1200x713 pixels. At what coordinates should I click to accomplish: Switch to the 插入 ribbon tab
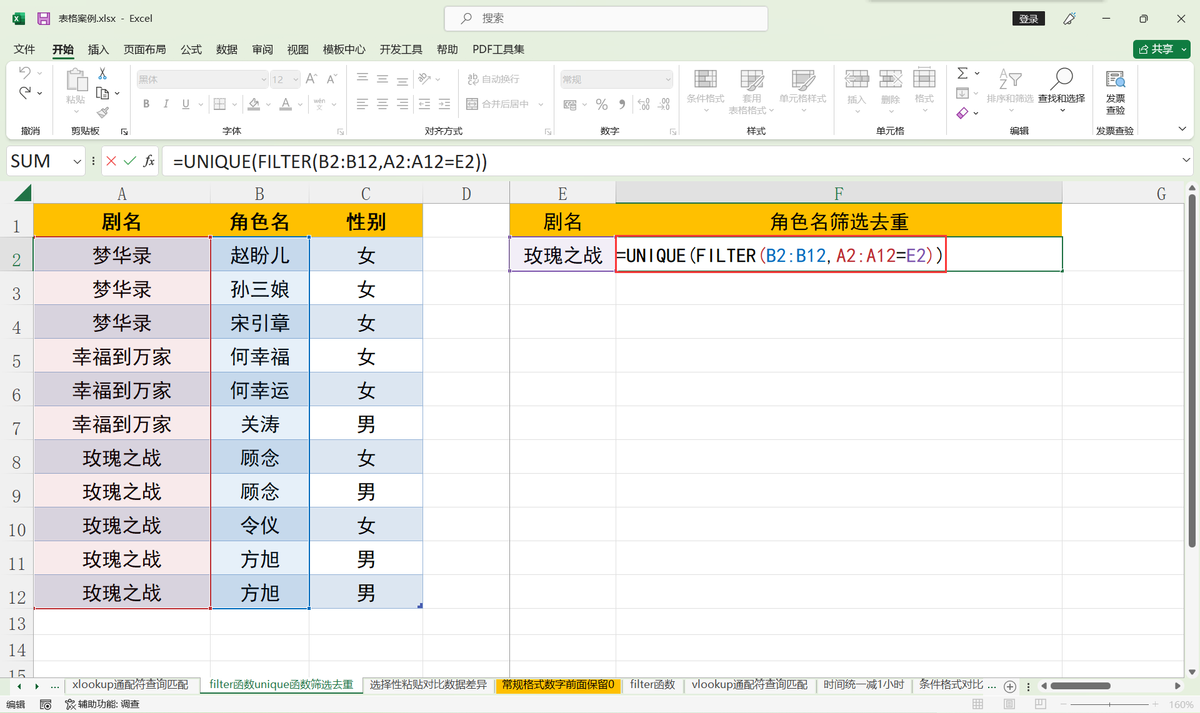tap(98, 49)
